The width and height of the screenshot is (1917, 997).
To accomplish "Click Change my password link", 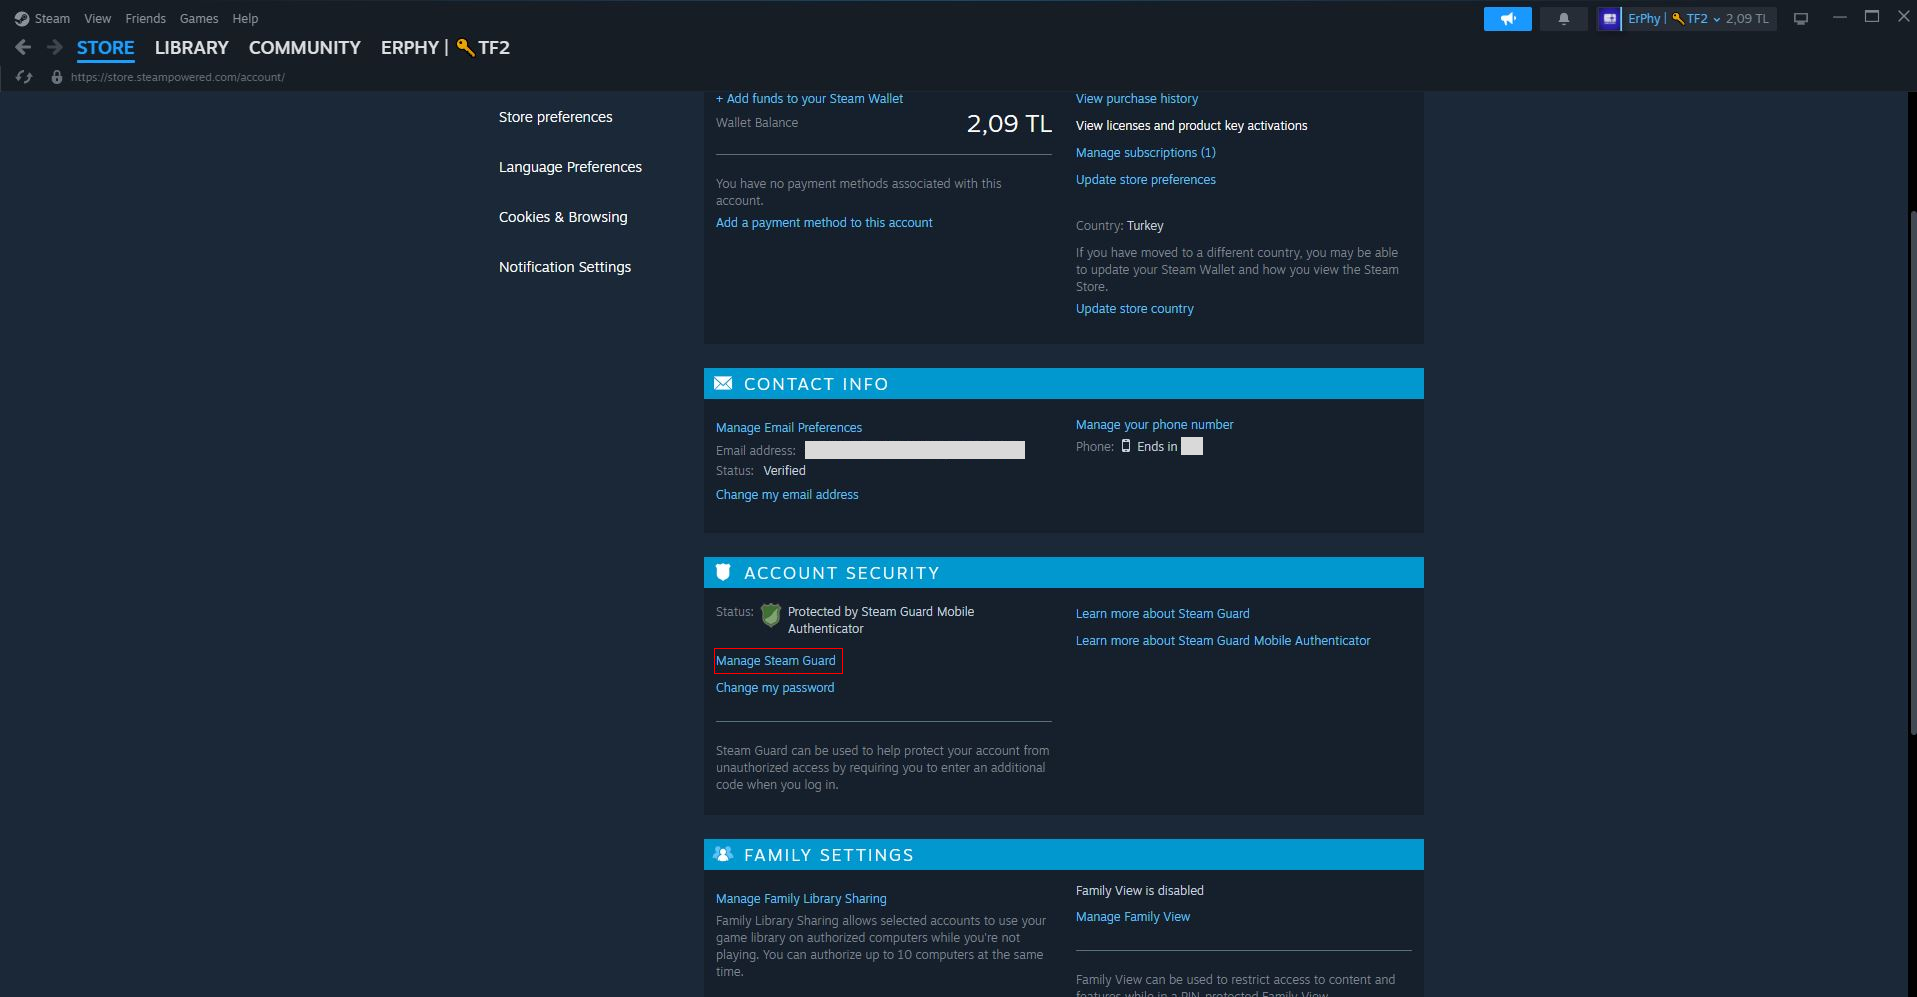I will pyautogui.click(x=775, y=688).
